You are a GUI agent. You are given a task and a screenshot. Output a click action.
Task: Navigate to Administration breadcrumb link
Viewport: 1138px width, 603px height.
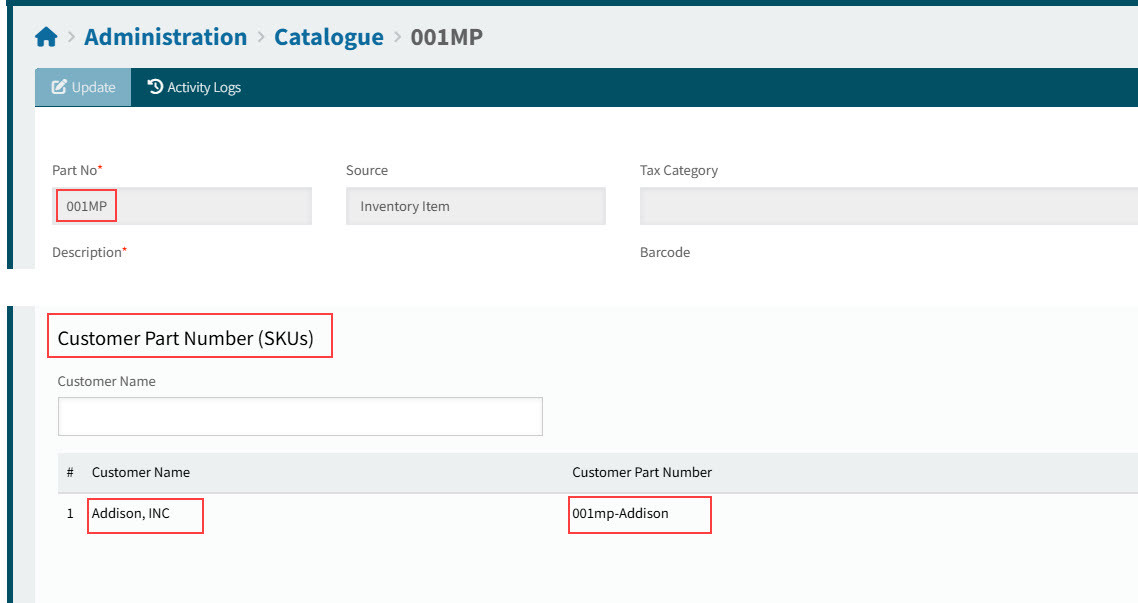click(x=165, y=37)
